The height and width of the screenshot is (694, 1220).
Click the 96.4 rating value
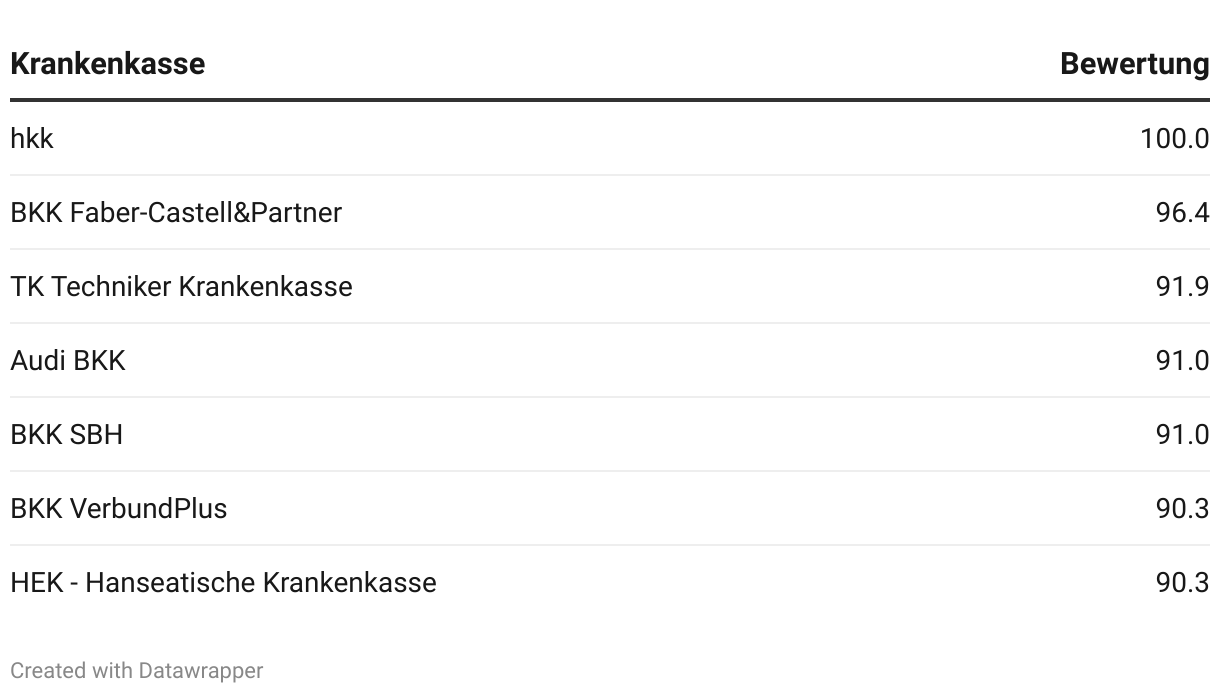(x=1182, y=213)
